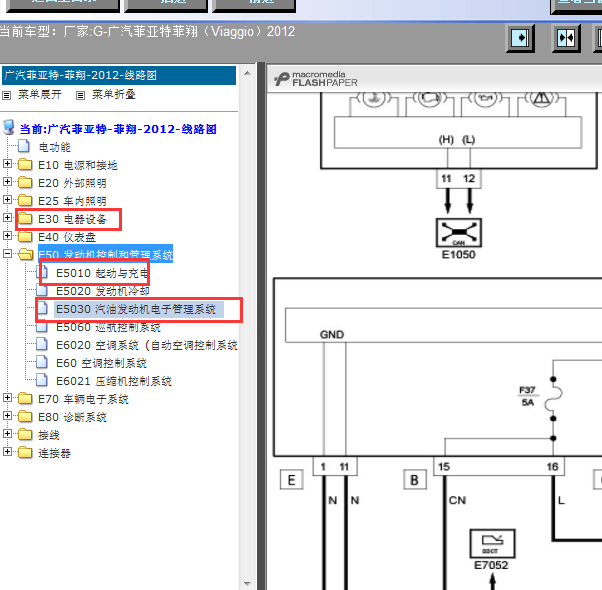
Task: Click the root computer icon in tree
Action: pyautogui.click(x=9, y=127)
